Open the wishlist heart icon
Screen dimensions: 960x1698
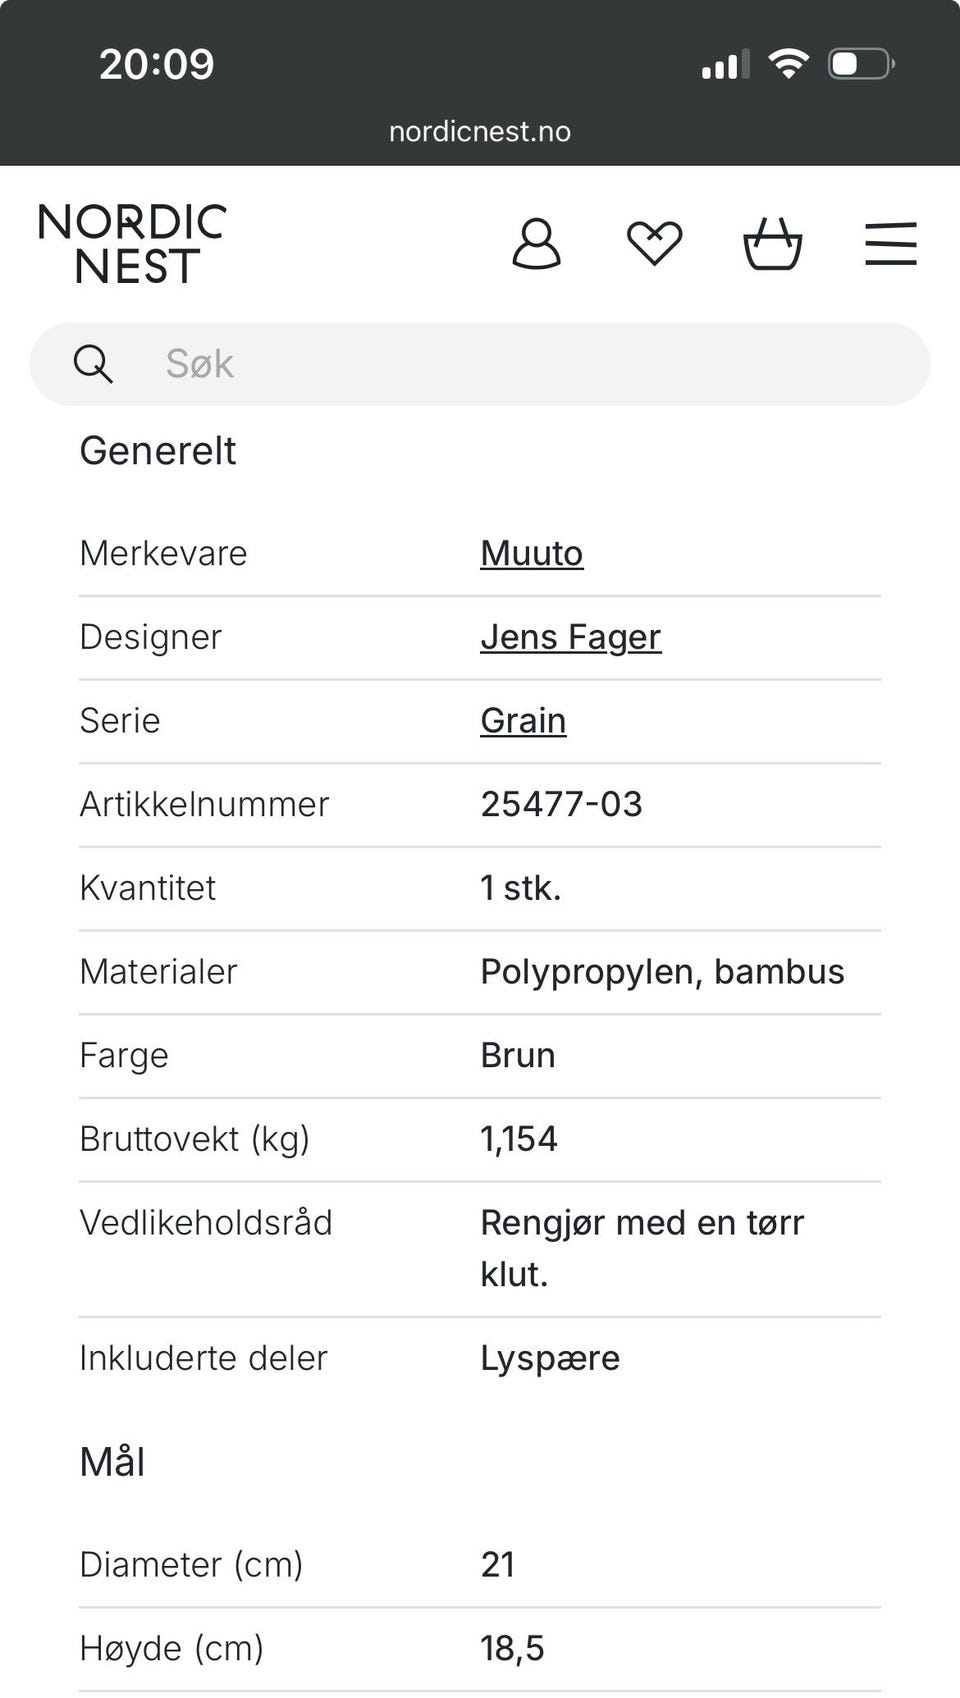tap(654, 244)
